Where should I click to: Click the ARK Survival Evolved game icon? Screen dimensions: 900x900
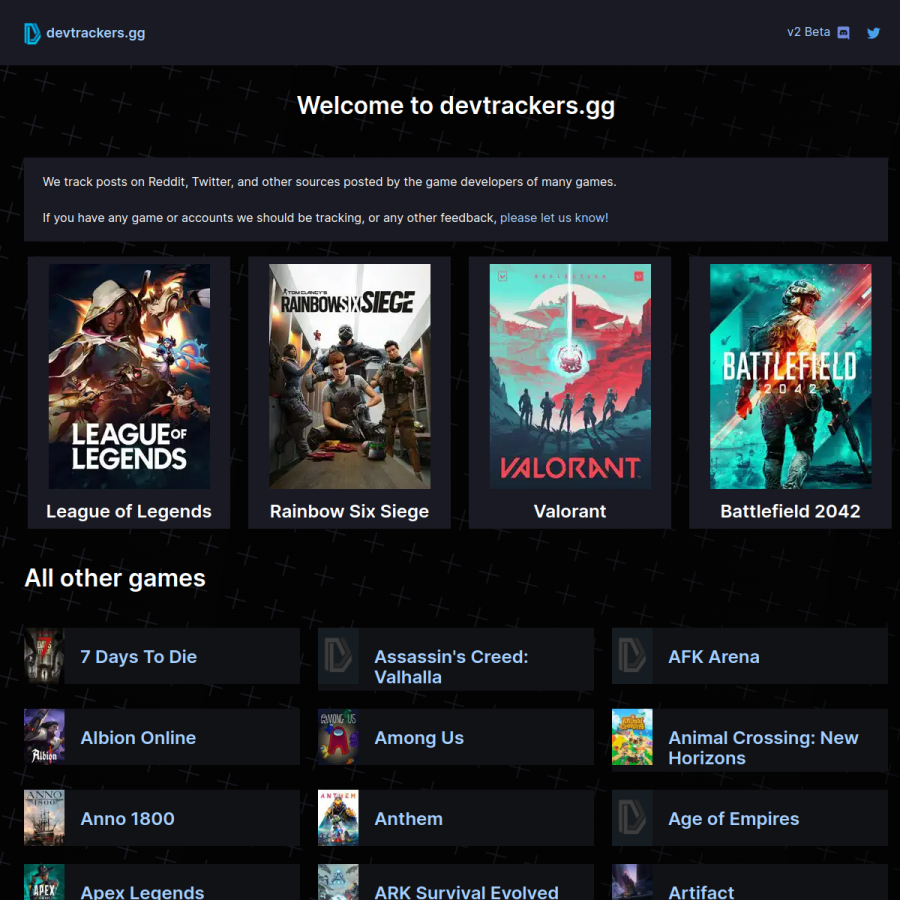[338, 882]
